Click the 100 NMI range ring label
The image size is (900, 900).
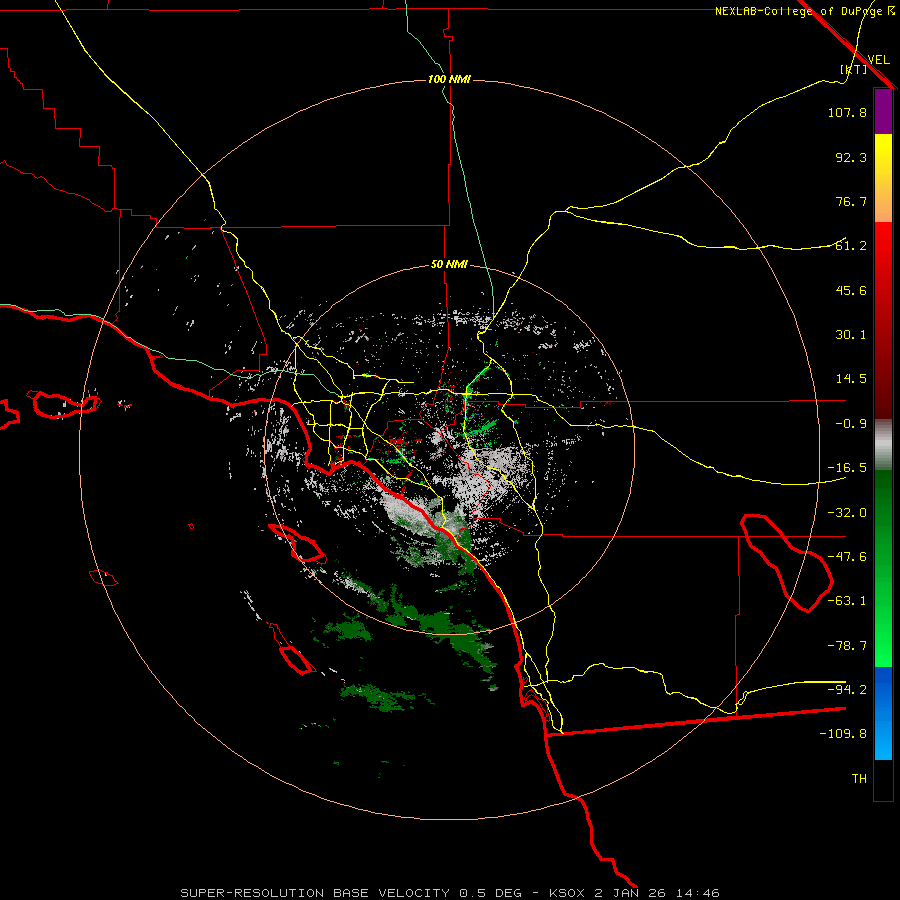click(449, 79)
